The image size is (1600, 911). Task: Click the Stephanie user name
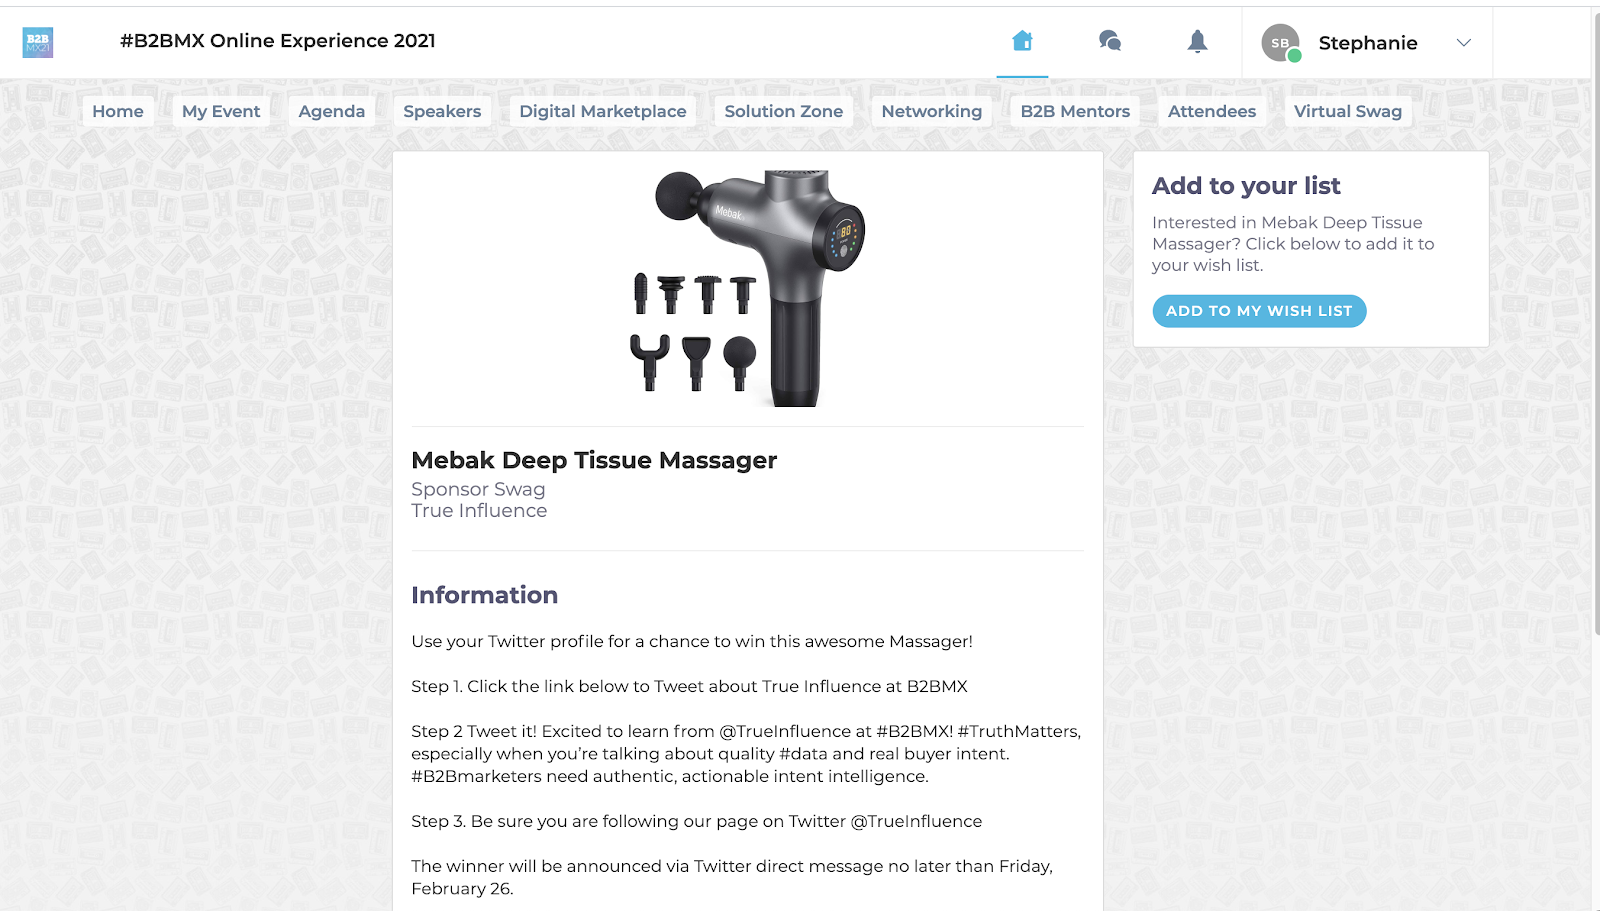pos(1368,43)
